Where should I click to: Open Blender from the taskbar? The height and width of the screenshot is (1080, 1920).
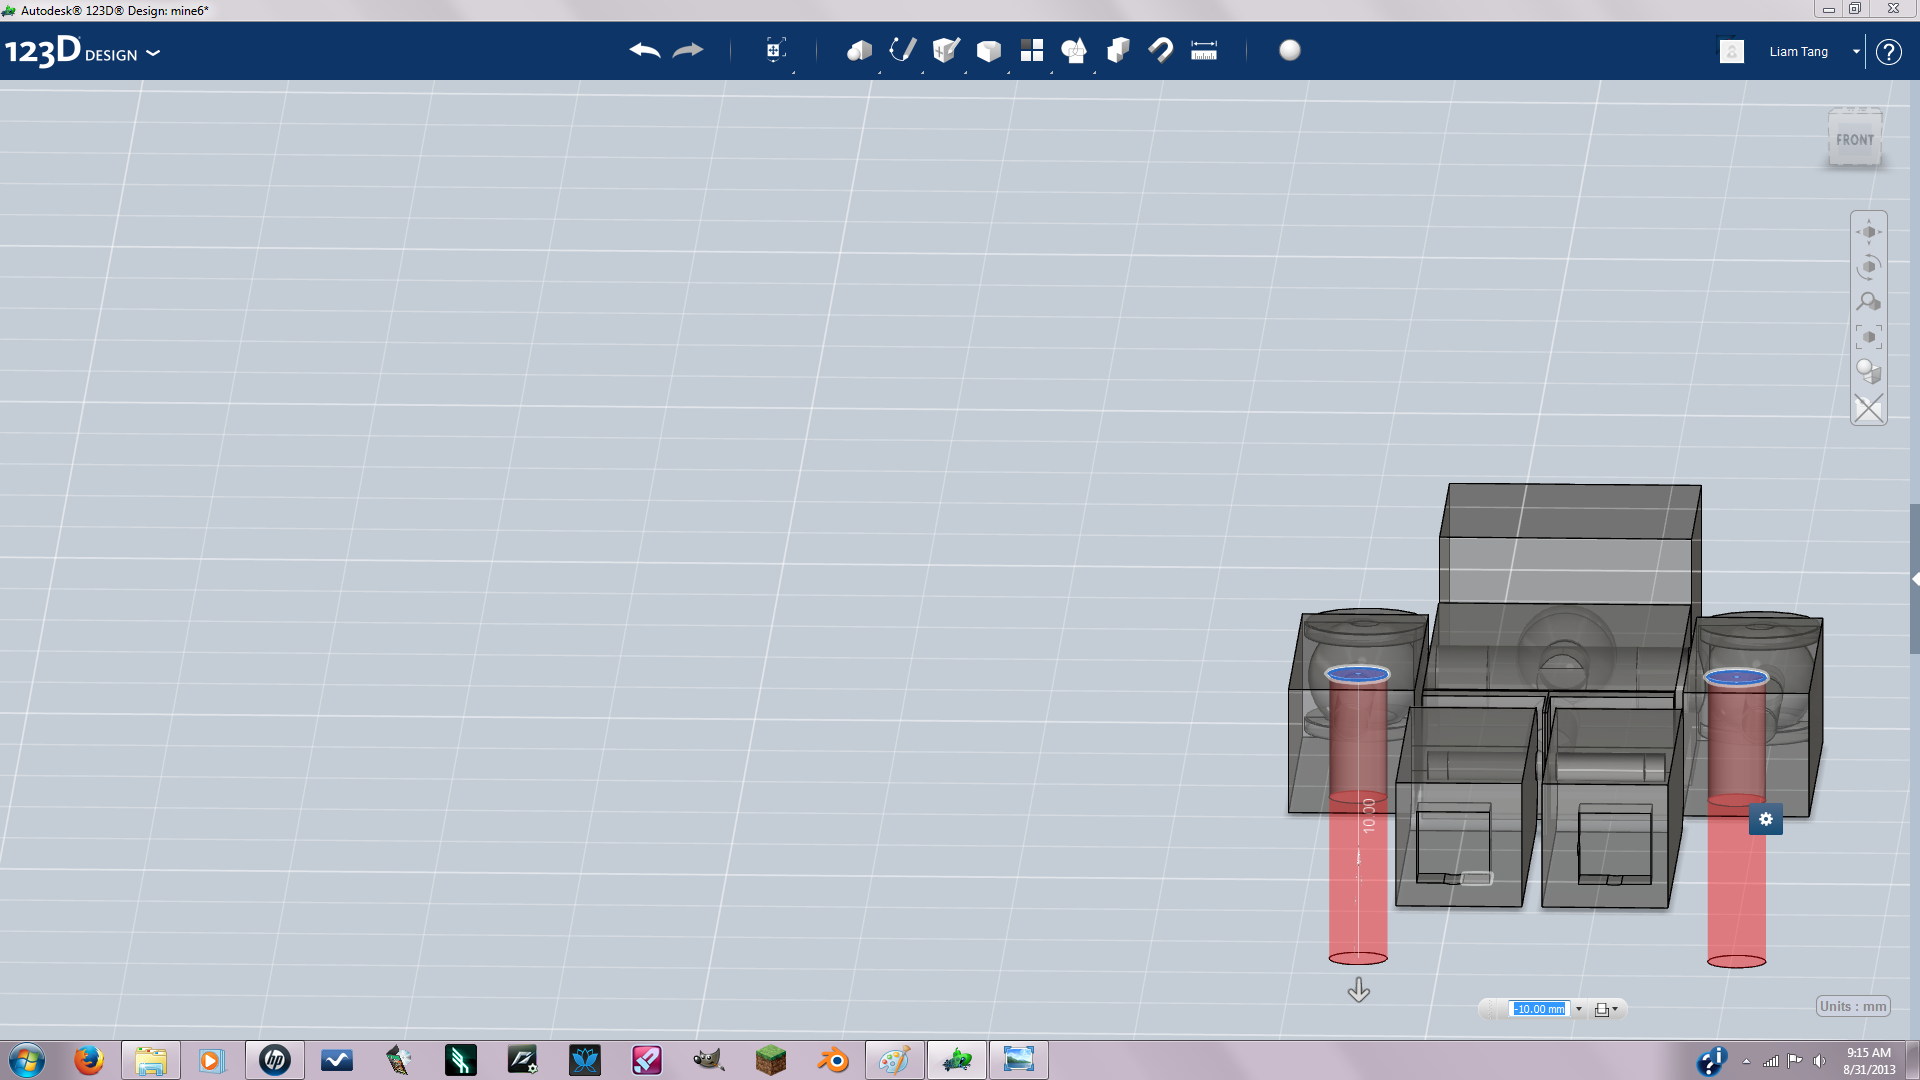click(x=833, y=1060)
